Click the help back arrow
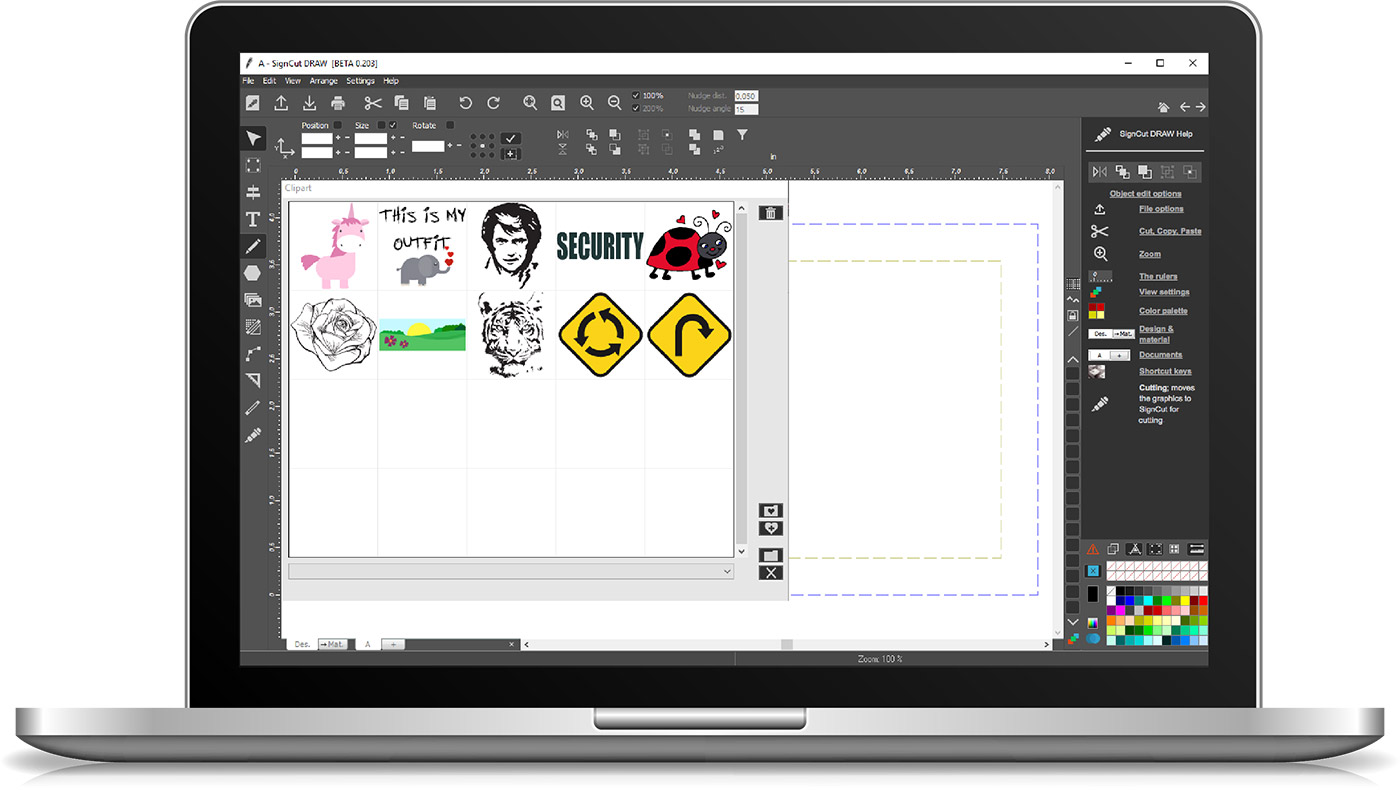Image resolution: width=1400 pixels, height=790 pixels. [x=1185, y=107]
